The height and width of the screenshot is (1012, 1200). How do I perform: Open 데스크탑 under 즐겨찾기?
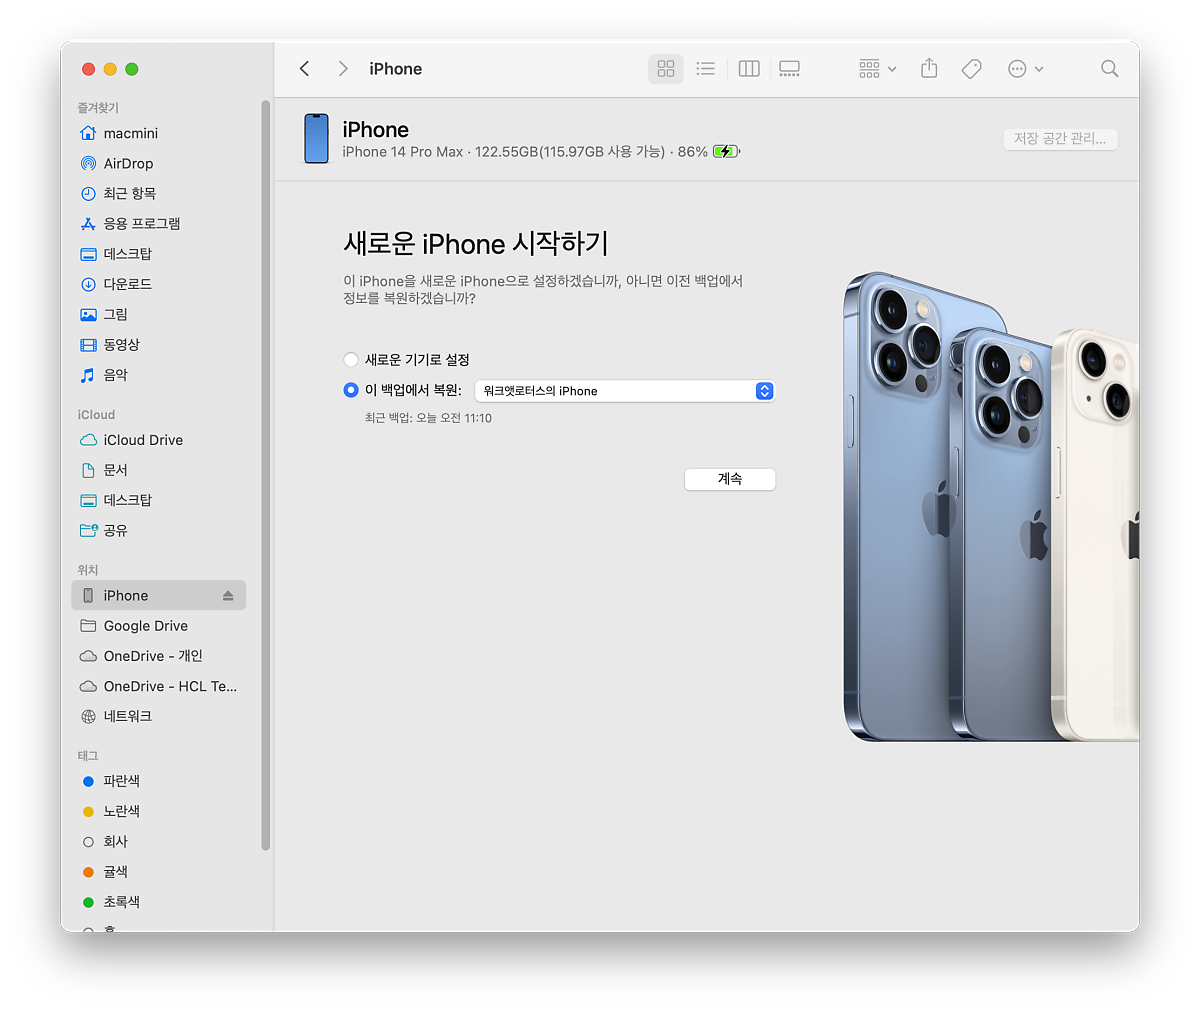(159, 254)
